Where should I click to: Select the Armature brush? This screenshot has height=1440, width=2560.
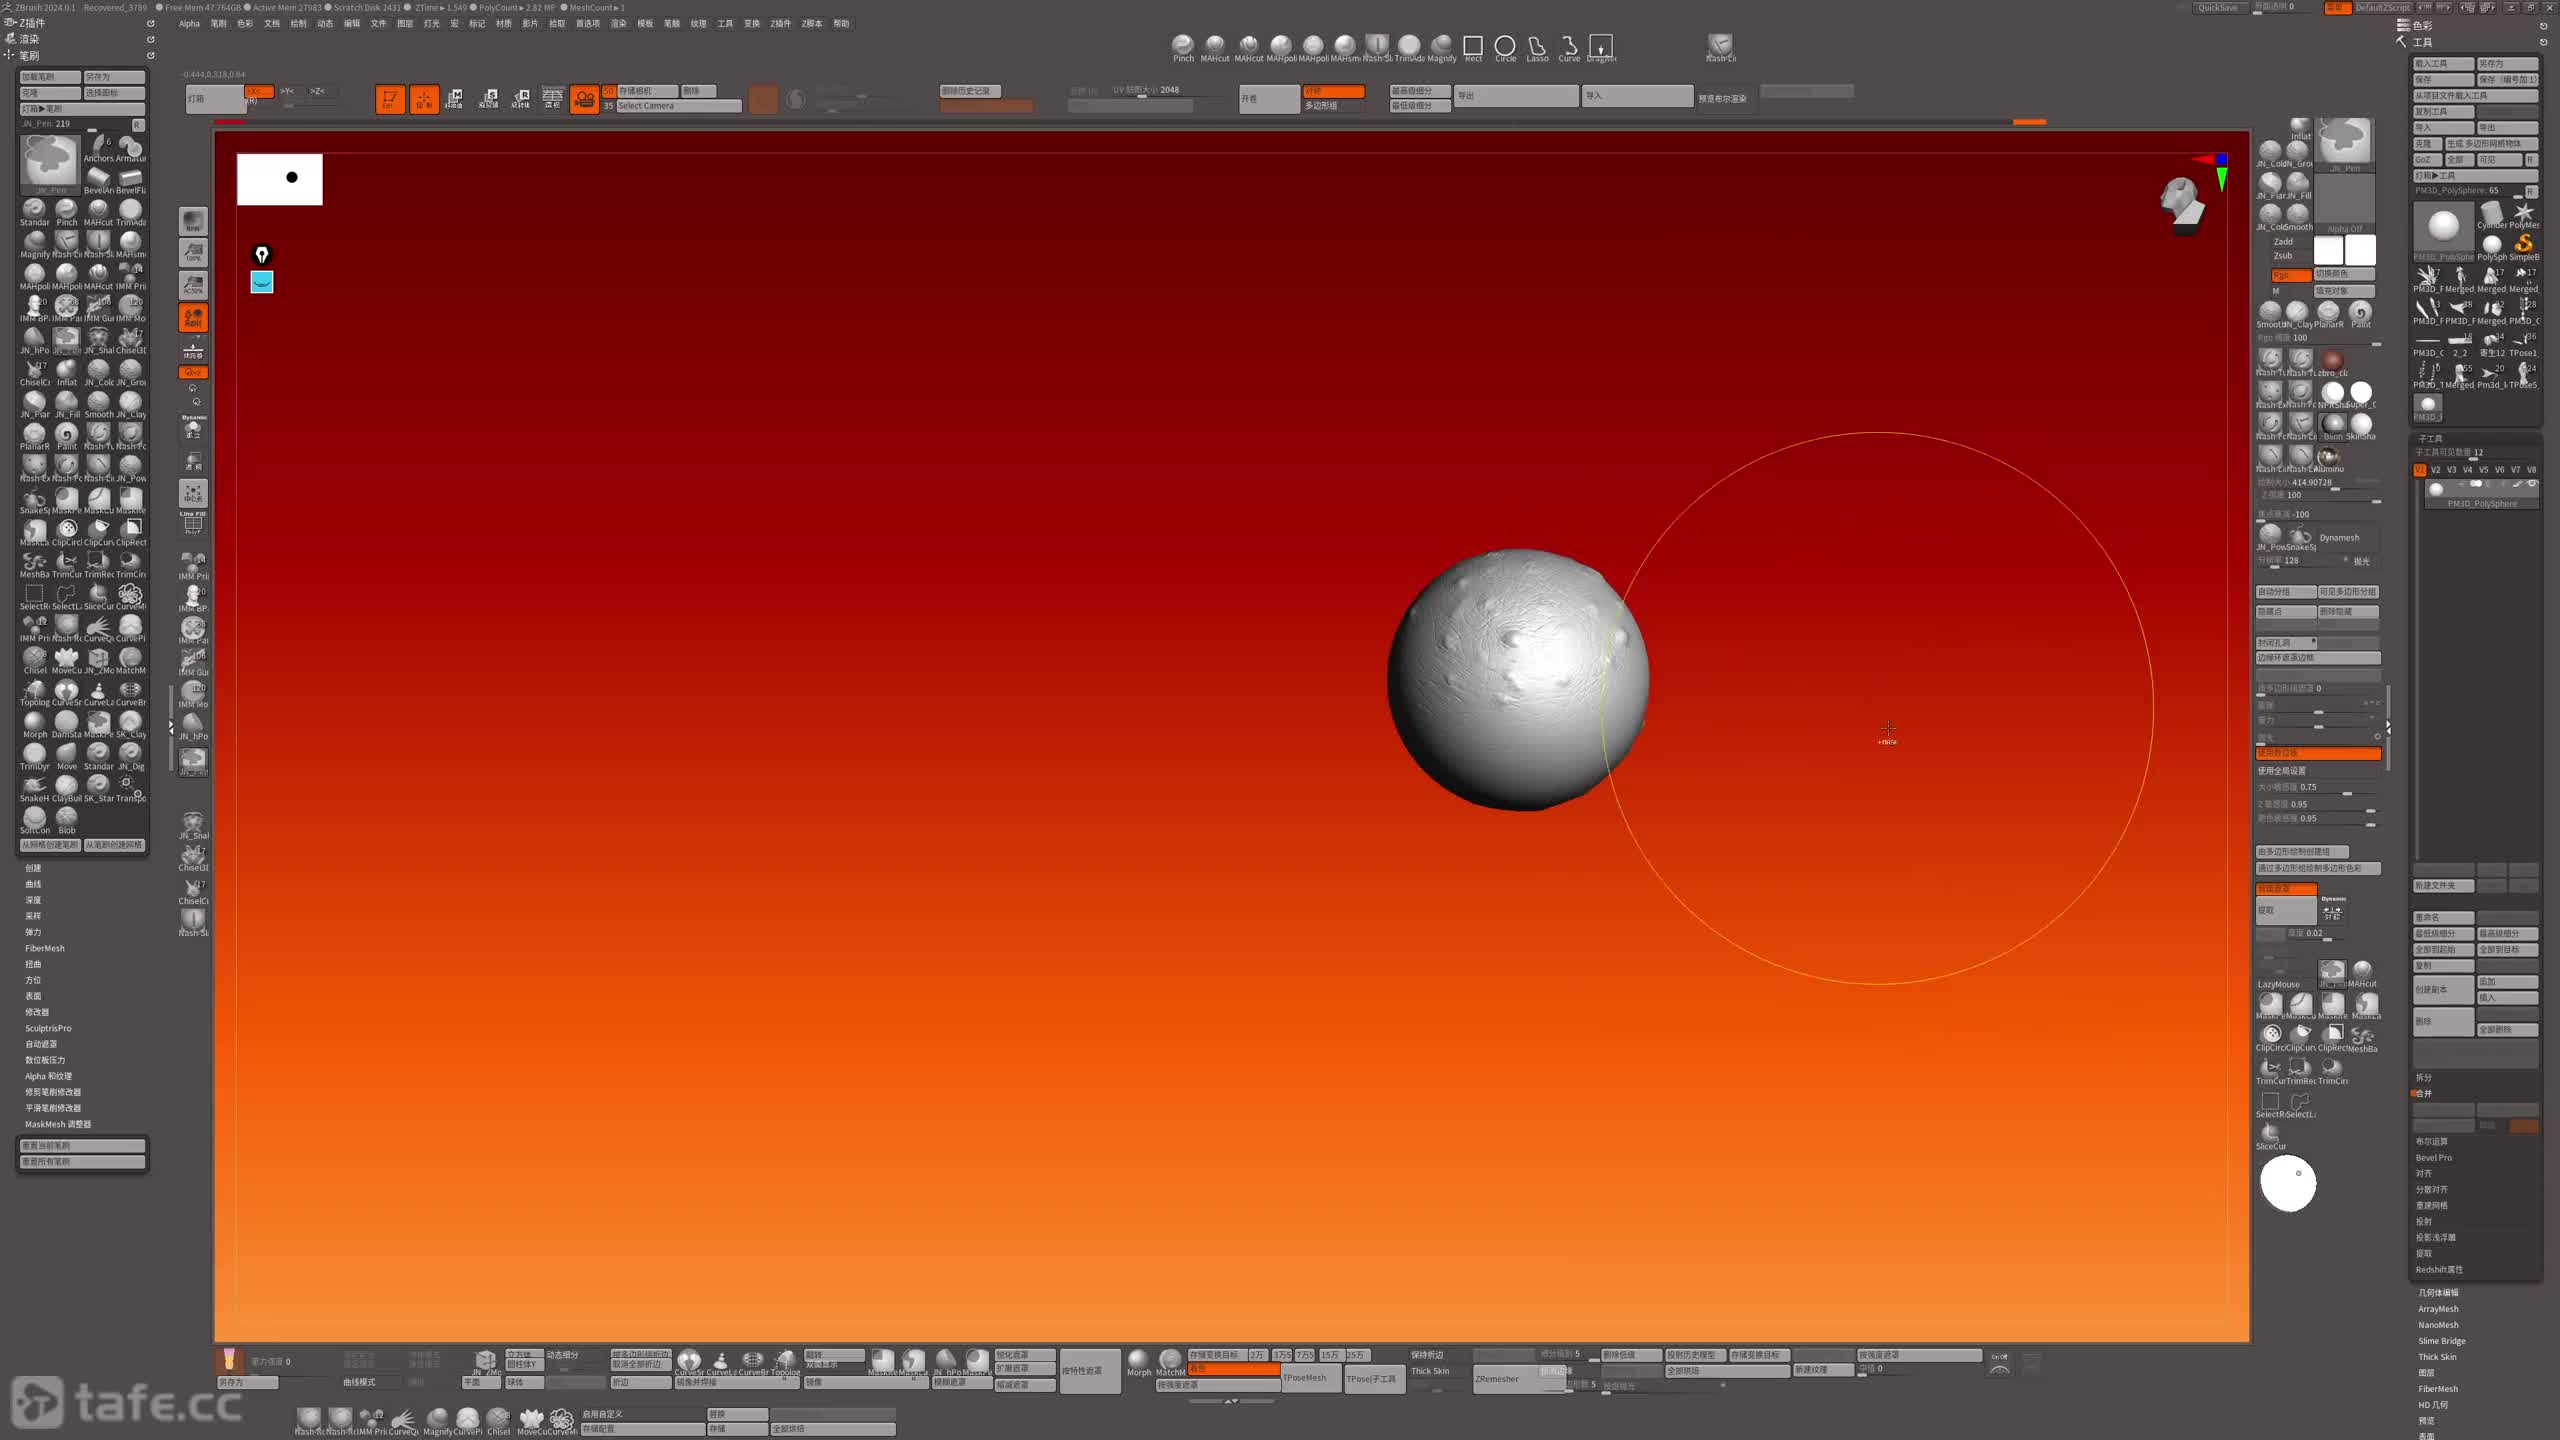click(x=130, y=147)
